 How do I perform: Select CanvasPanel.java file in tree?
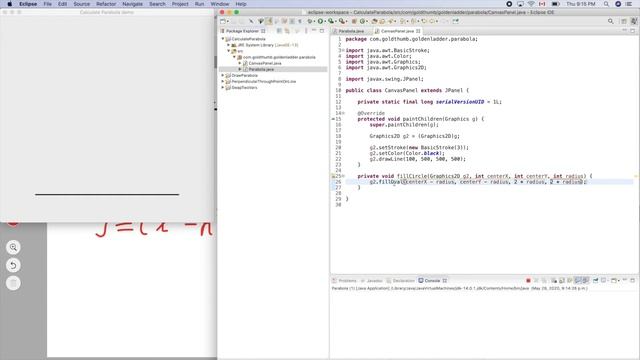pyautogui.click(x=265, y=63)
